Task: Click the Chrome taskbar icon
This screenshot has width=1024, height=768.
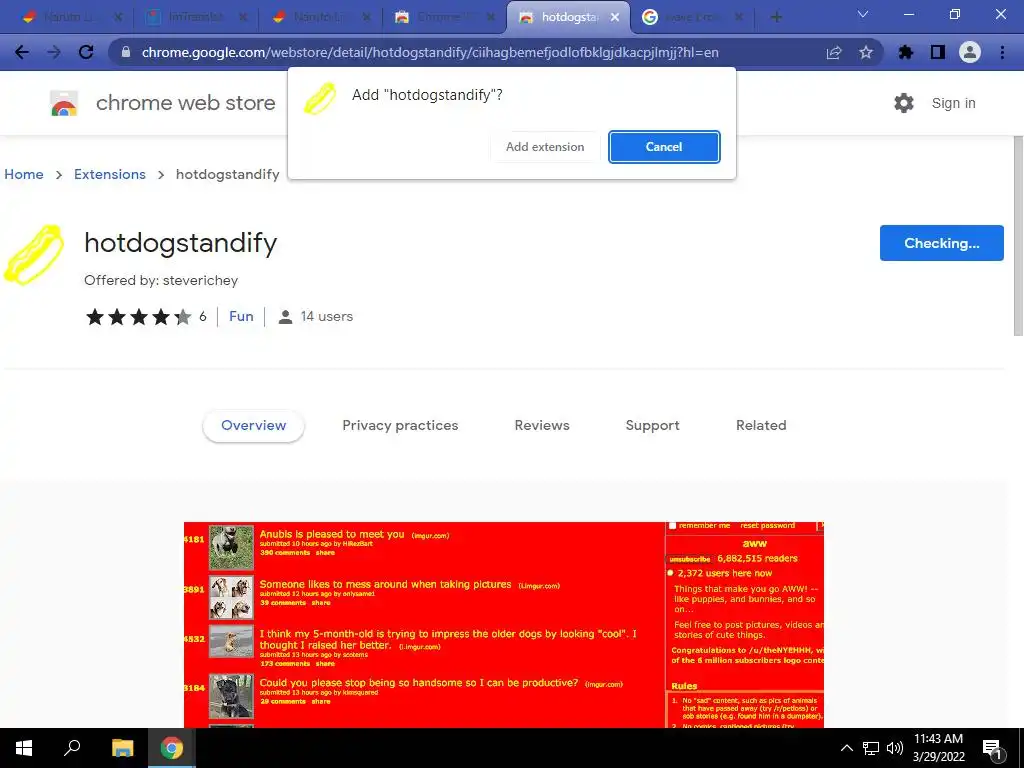Action: click(x=172, y=748)
